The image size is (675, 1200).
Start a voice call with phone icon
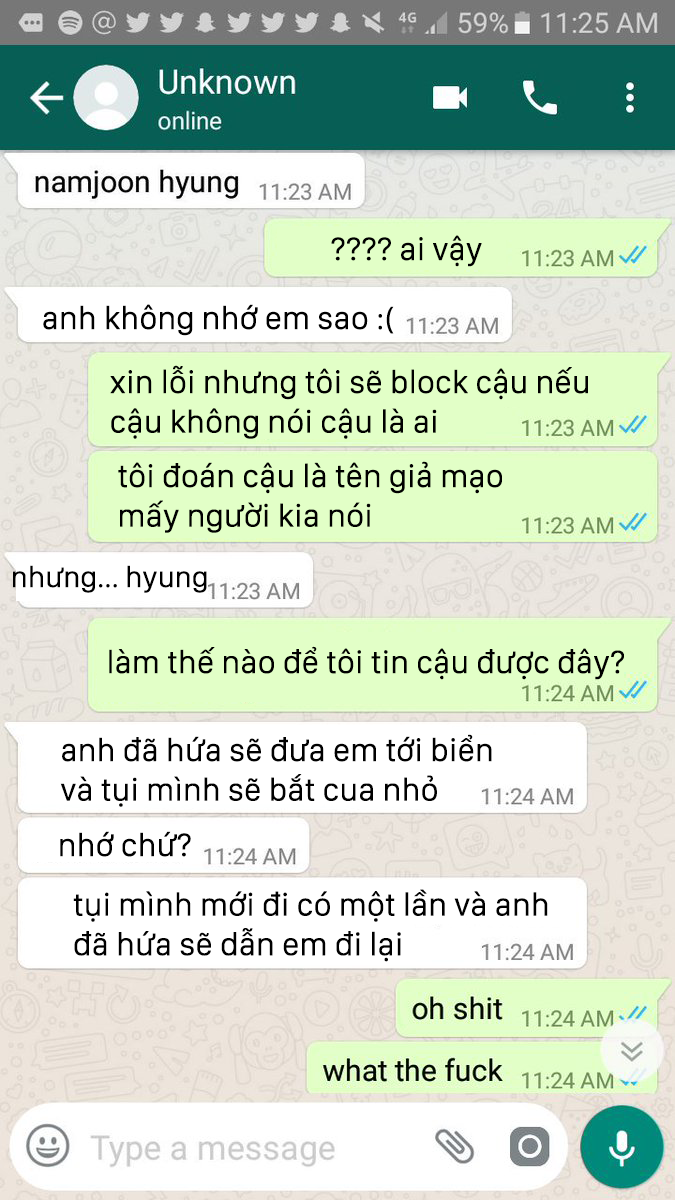click(x=540, y=97)
